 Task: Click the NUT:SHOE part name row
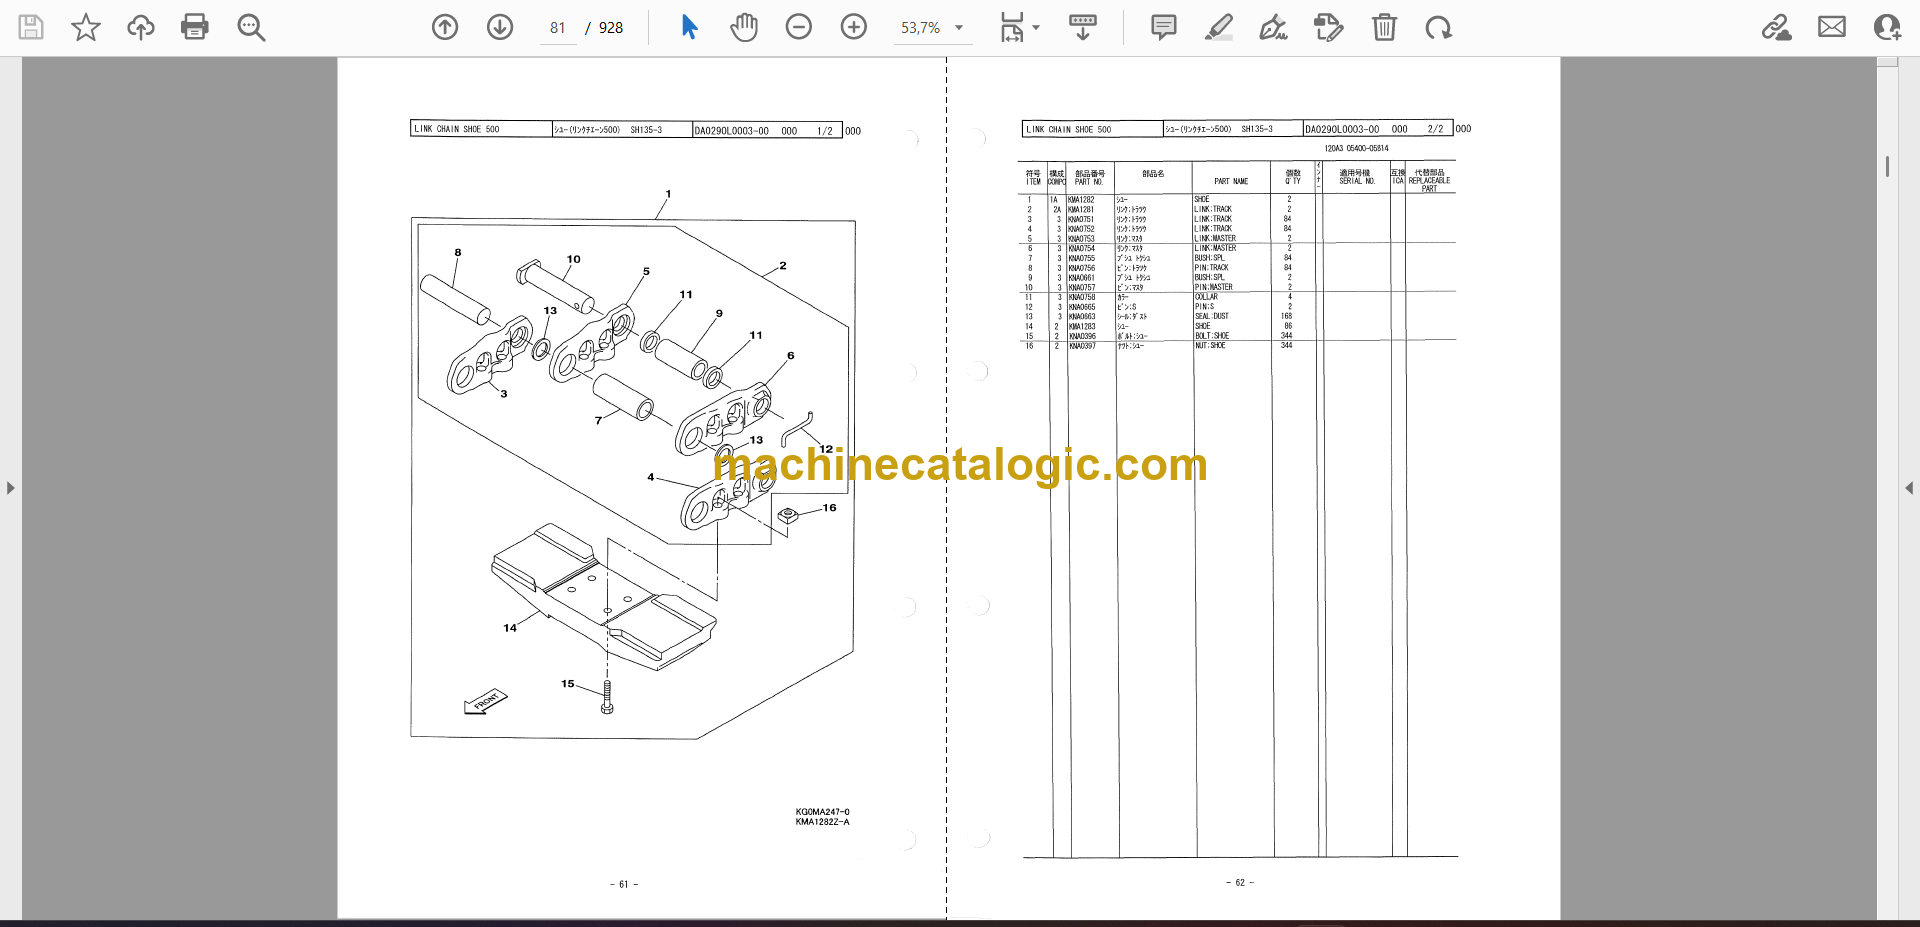(x=1209, y=345)
